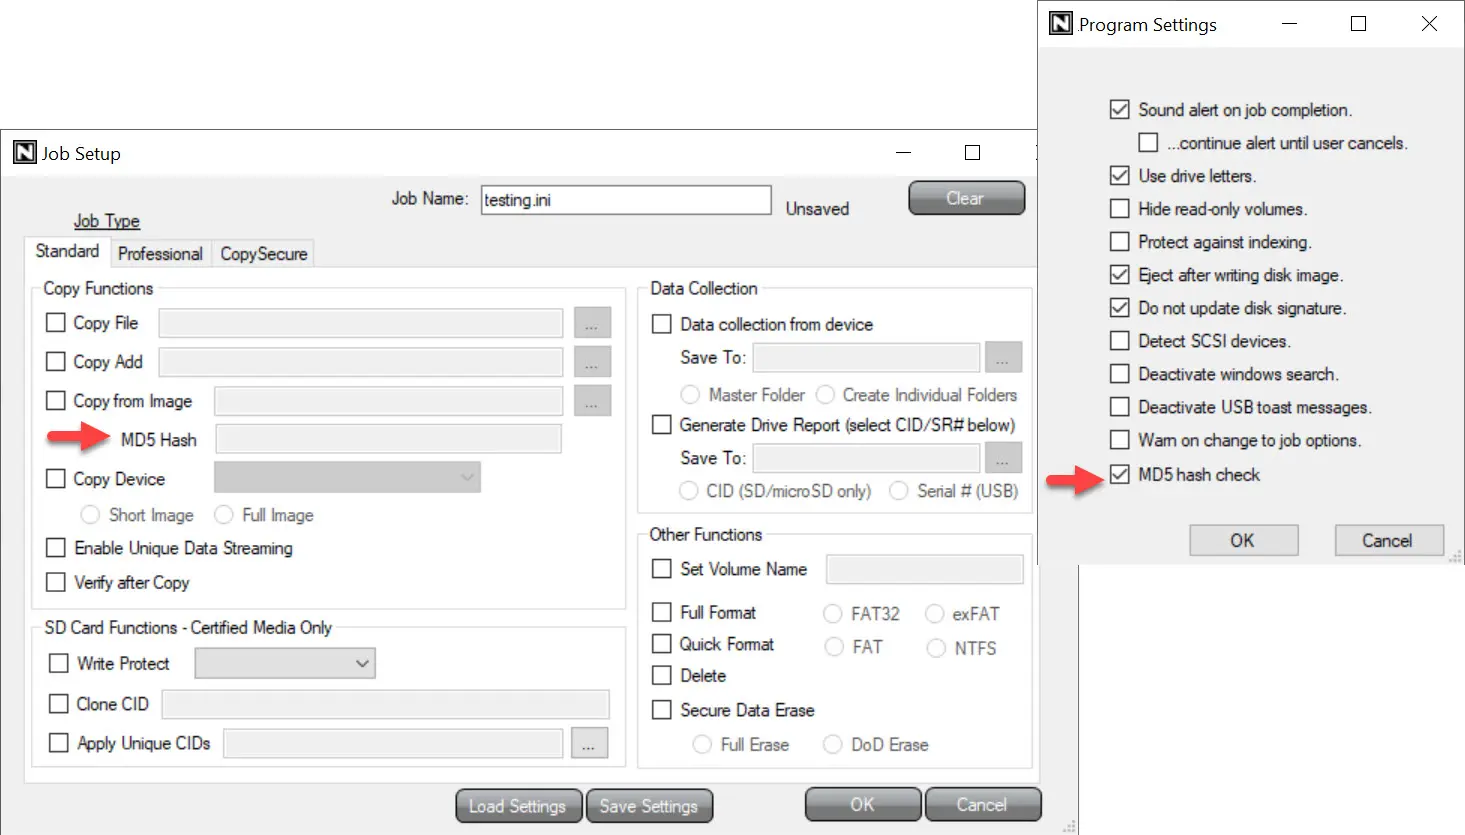Select the exFAT radio button
This screenshot has height=835, width=1465.
pyautogui.click(x=935, y=613)
